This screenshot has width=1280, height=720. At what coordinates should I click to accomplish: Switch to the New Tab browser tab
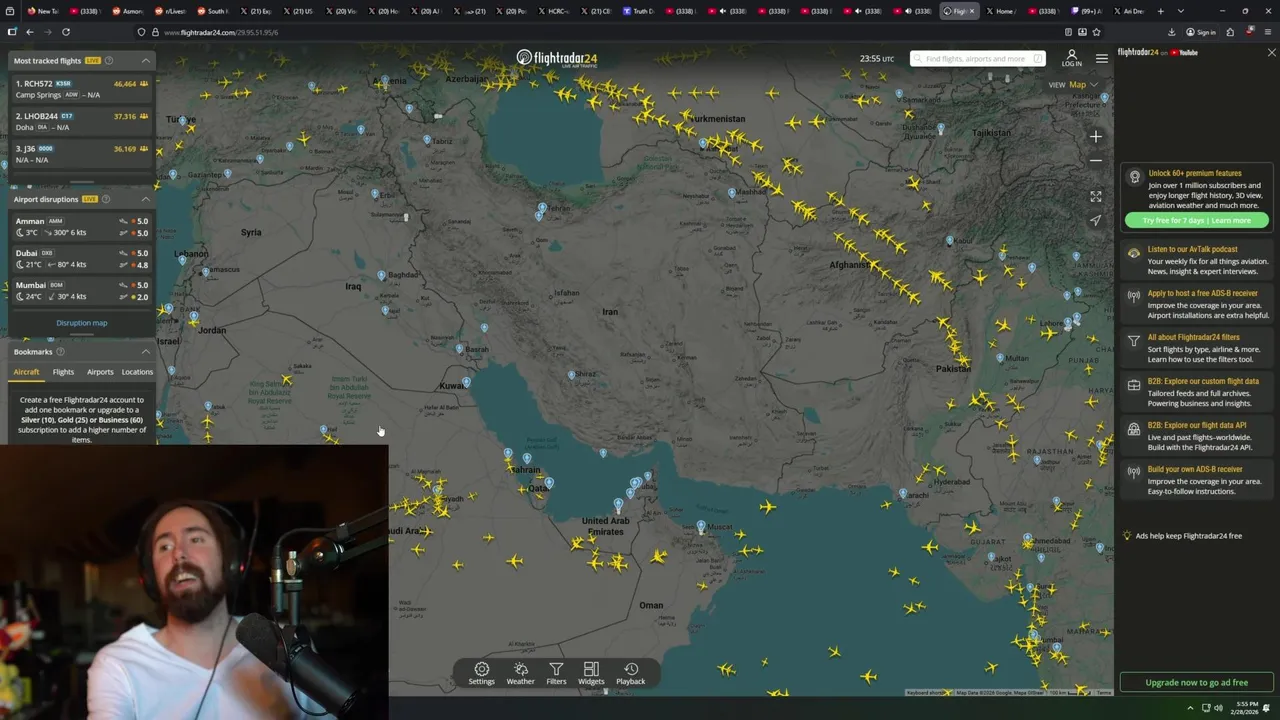pyautogui.click(x=43, y=11)
